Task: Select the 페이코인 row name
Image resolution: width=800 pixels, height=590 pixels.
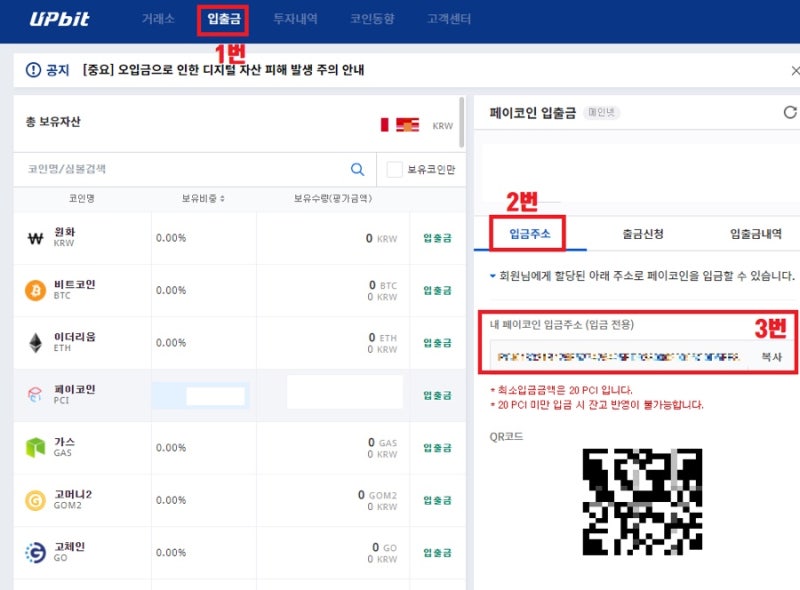Action: pos(74,389)
